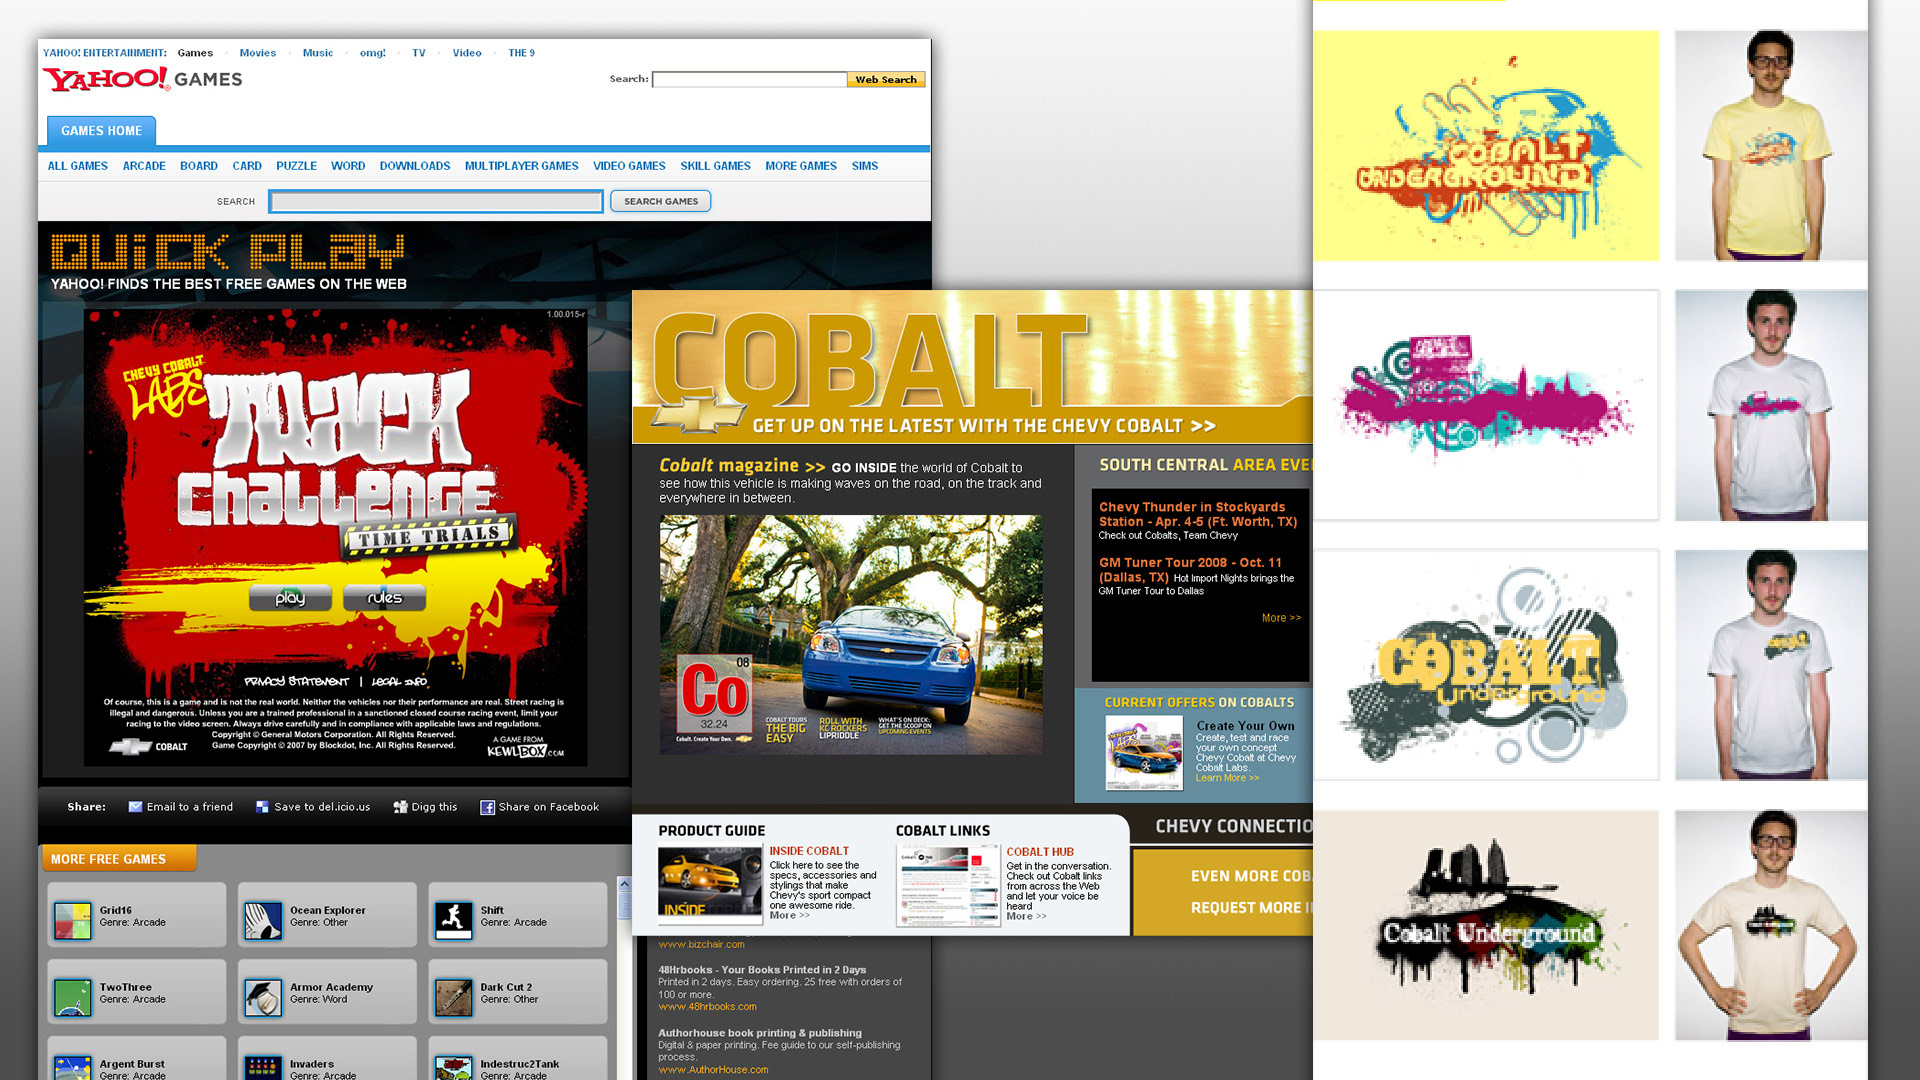
Task: Open the omg! link in top bar
Action: point(372,53)
